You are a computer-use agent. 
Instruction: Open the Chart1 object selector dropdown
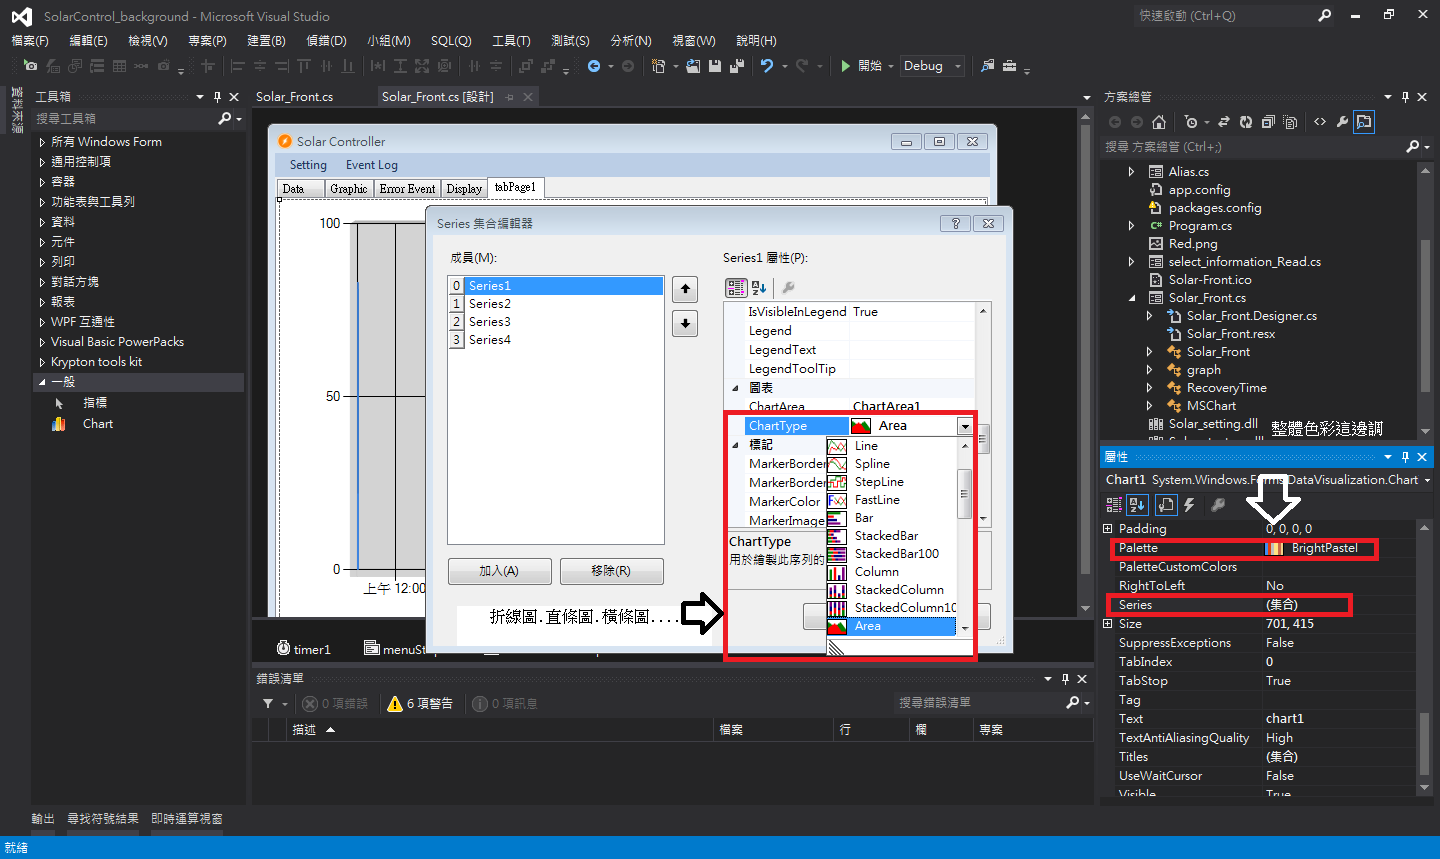(1427, 480)
